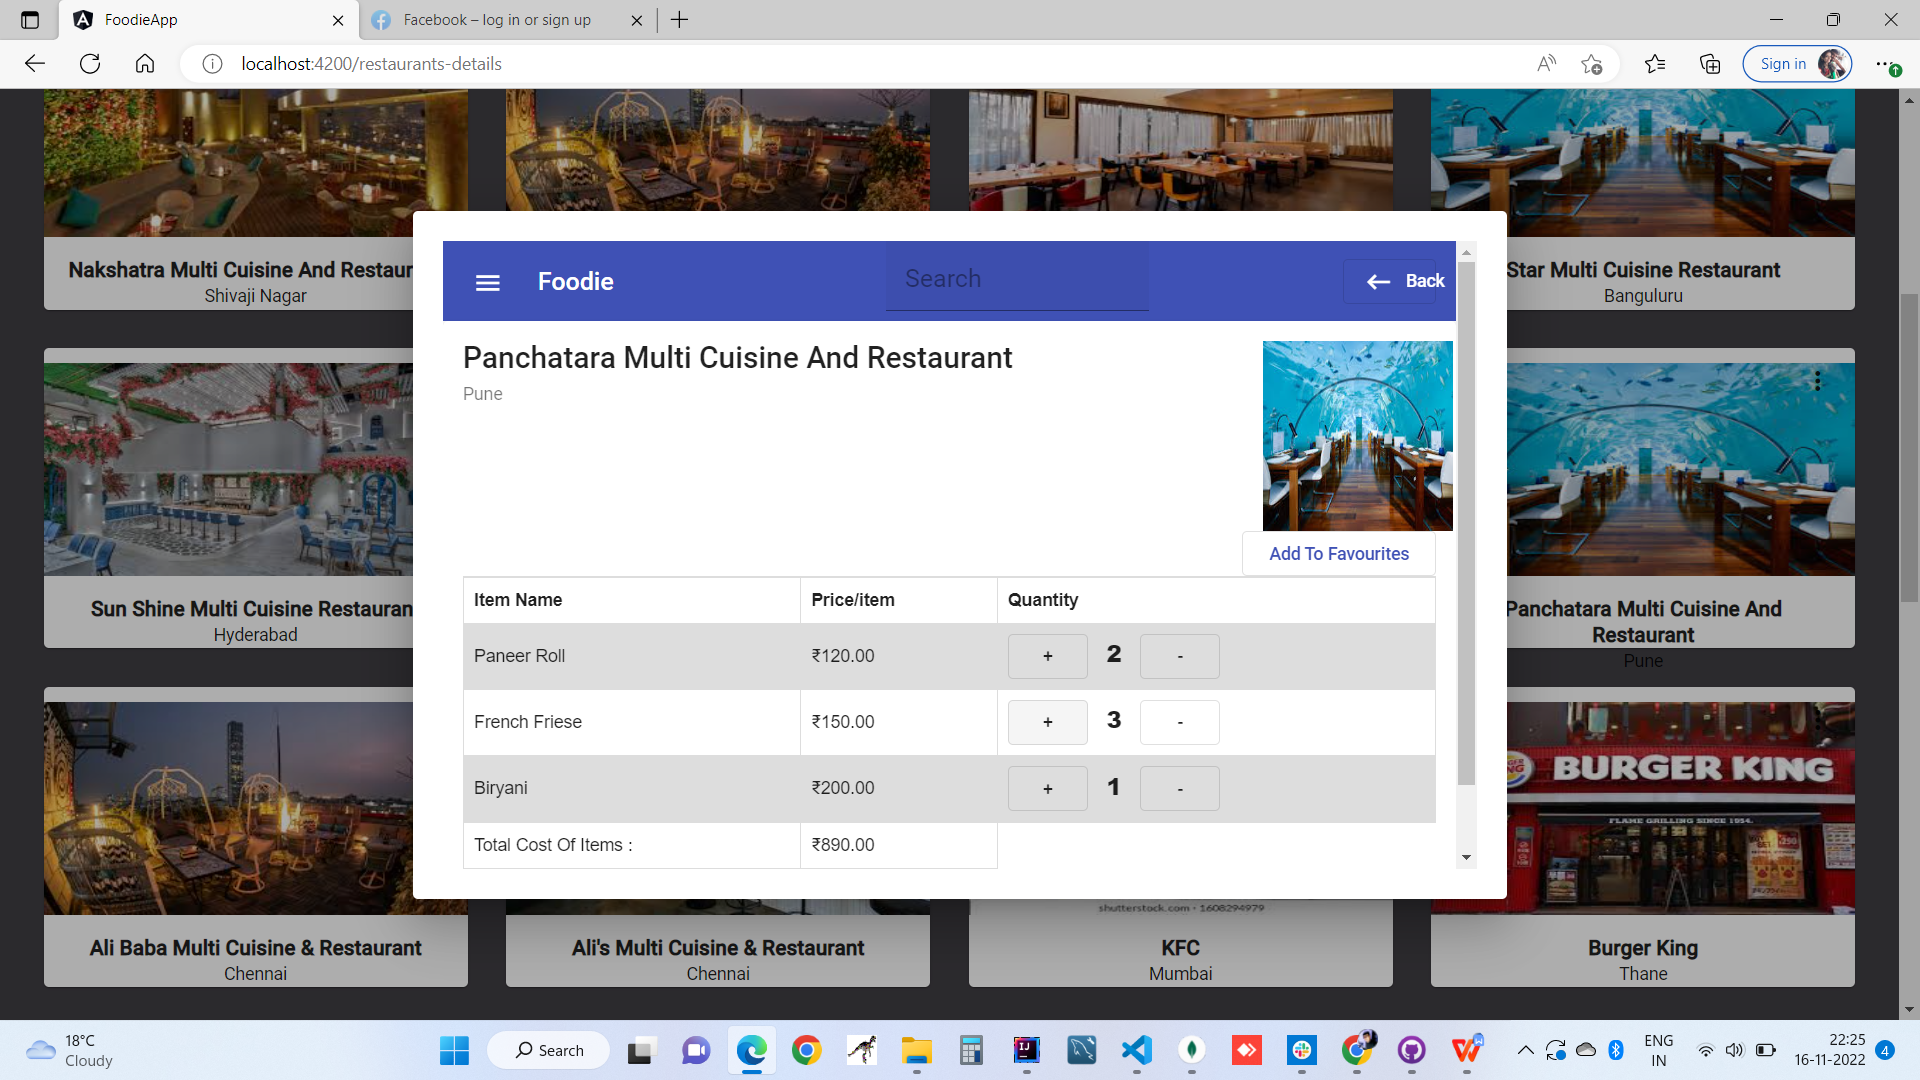The height and width of the screenshot is (1080, 1920).
Task: Open three-dot menu on Panchatara restaurant card
Action: coord(1816,381)
